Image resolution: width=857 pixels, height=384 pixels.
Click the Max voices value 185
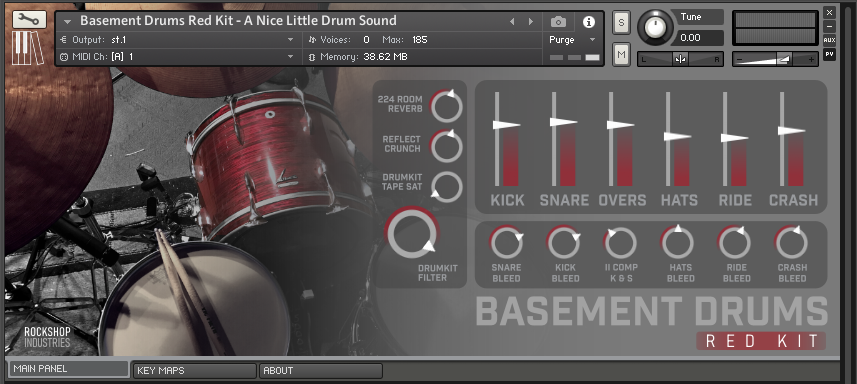pos(420,40)
